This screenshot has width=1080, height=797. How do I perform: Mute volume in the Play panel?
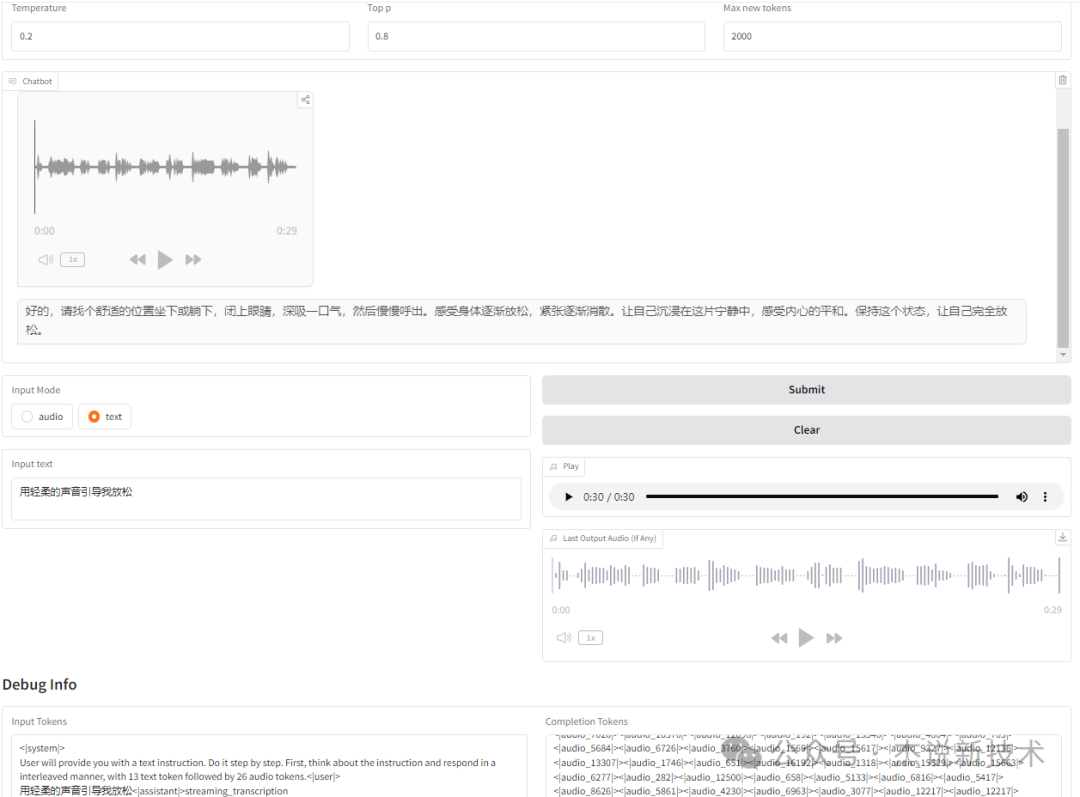coord(1021,497)
